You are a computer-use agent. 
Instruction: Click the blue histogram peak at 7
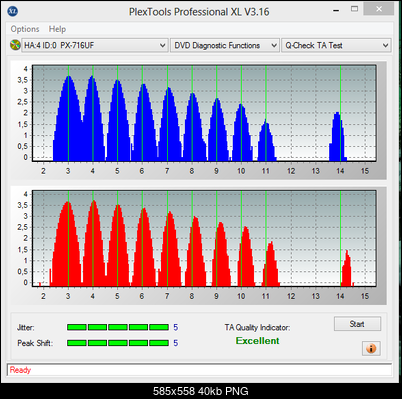(x=169, y=124)
